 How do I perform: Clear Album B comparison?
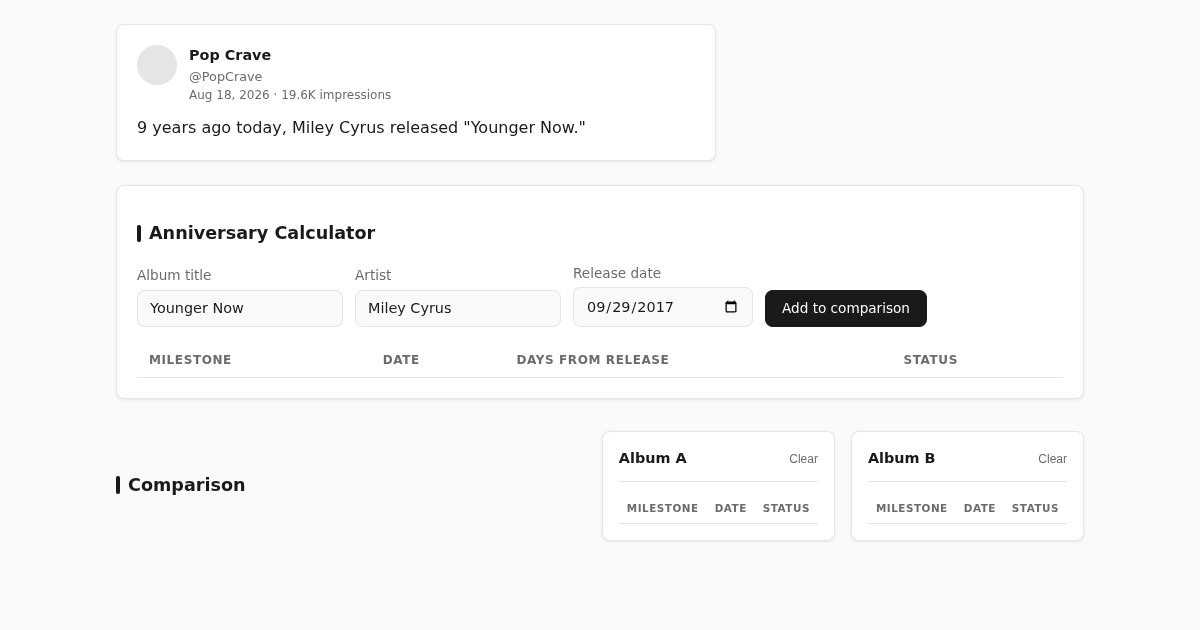[x=1052, y=459]
